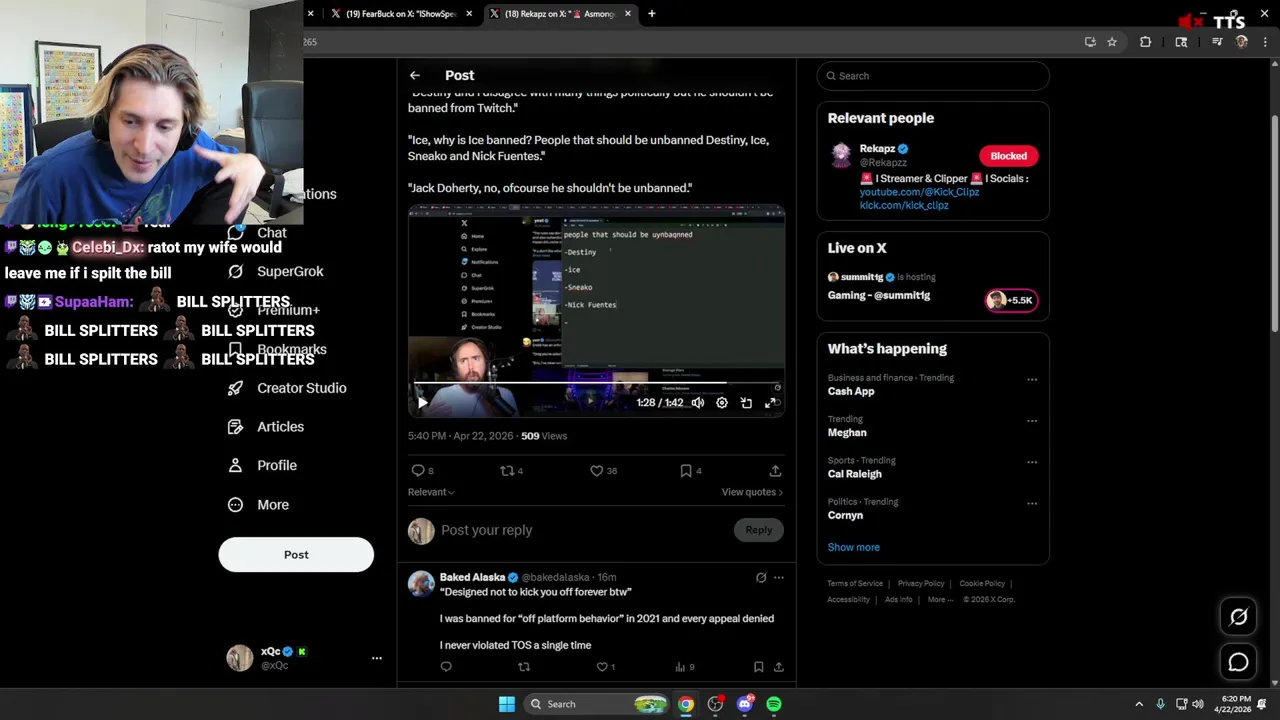
Task: Open Chrome three-dot menu
Action: click(x=1265, y=42)
